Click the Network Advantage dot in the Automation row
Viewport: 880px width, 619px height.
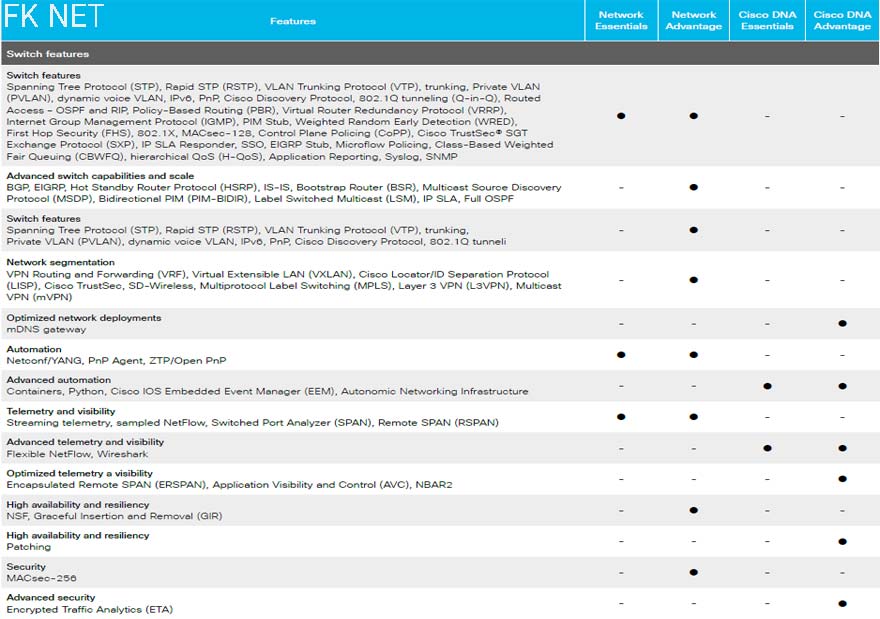(x=694, y=355)
